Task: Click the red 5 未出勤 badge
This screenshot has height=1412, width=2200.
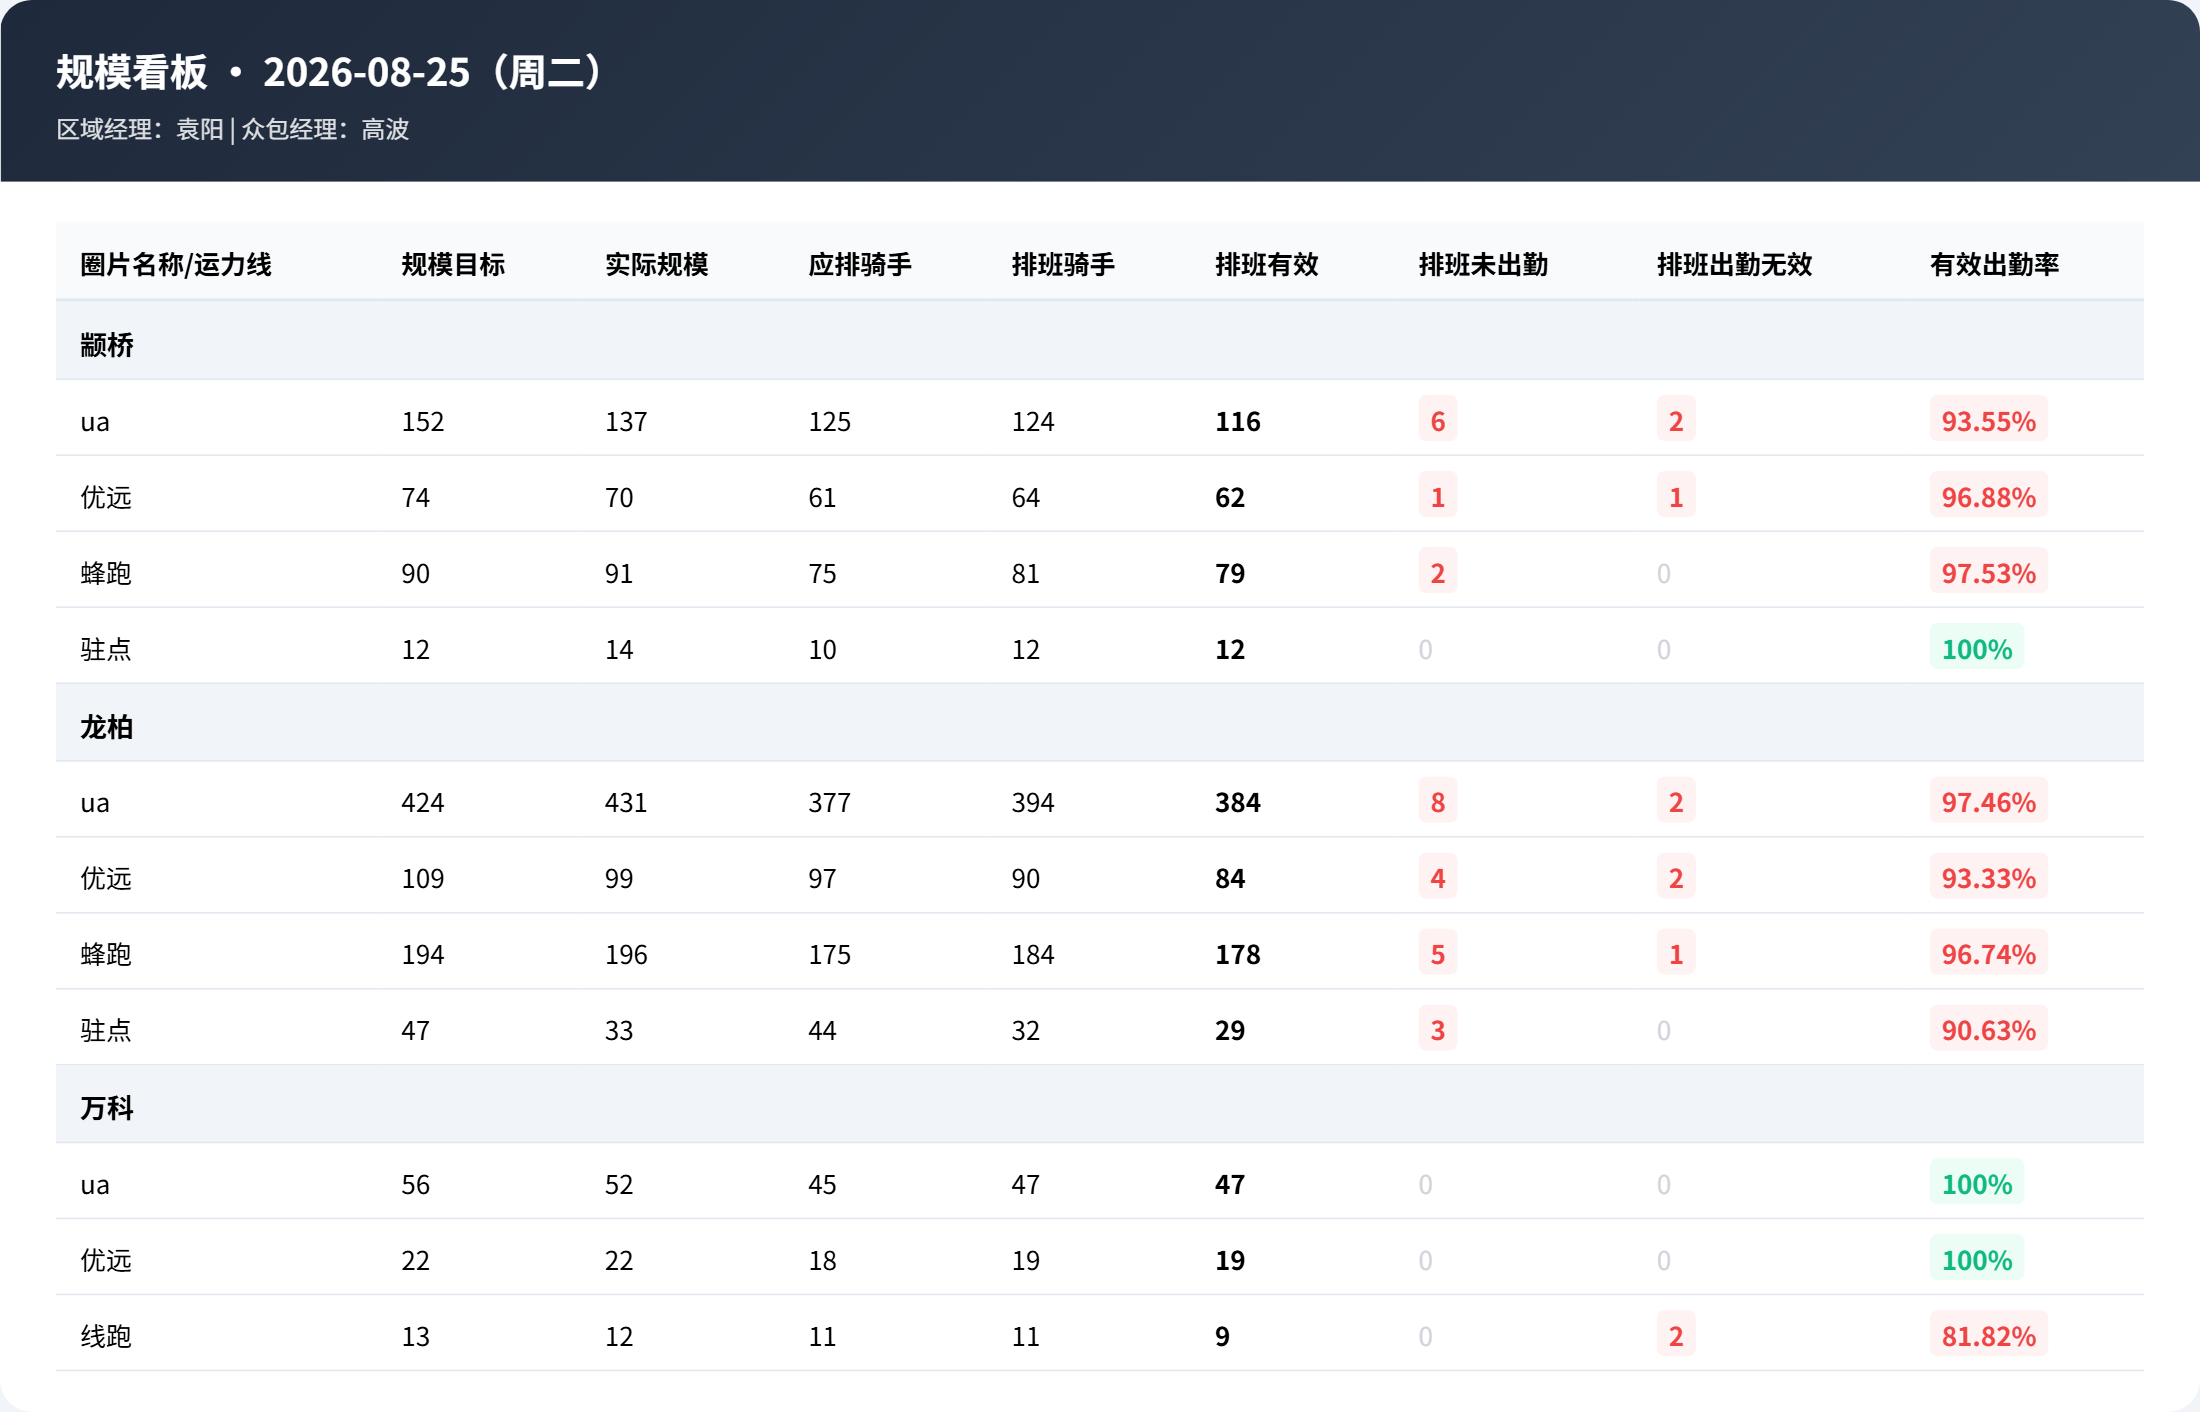Action: click(x=1437, y=952)
